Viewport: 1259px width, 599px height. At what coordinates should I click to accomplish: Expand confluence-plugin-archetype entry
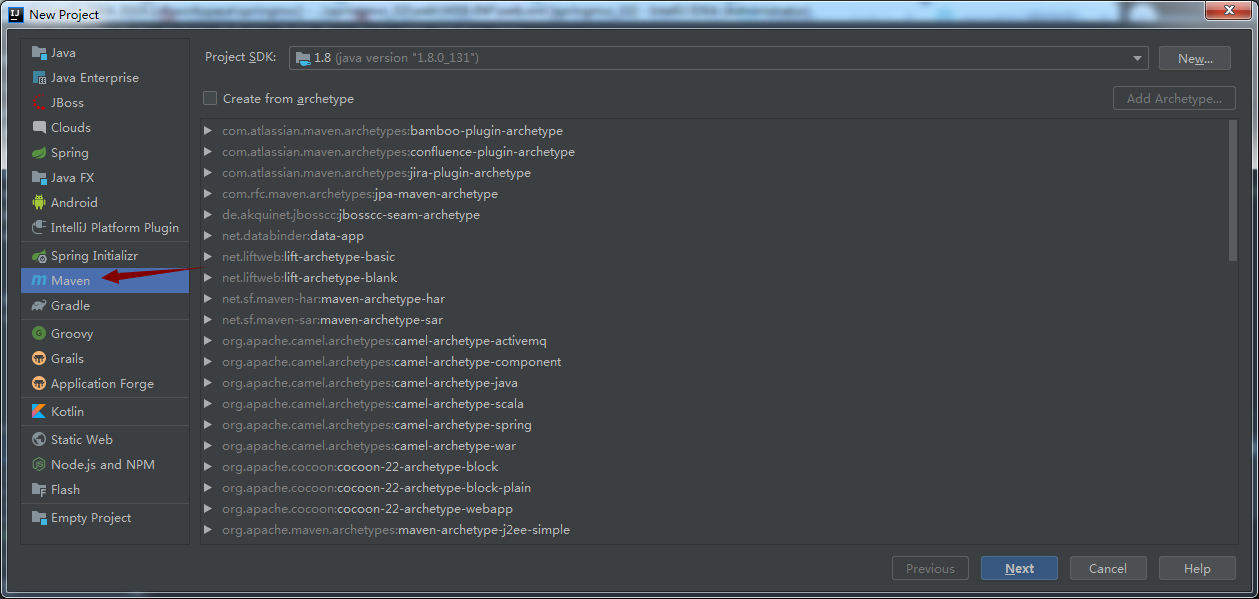click(x=208, y=152)
